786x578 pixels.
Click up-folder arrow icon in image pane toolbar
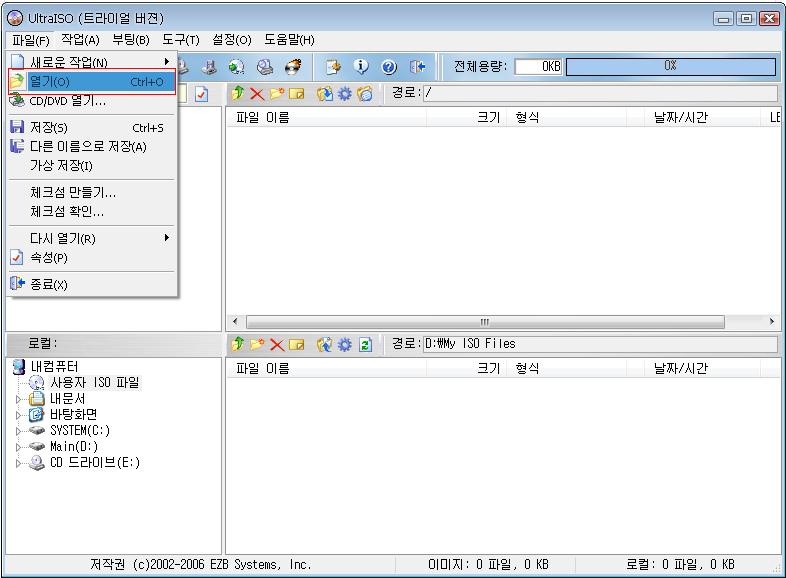click(238, 94)
